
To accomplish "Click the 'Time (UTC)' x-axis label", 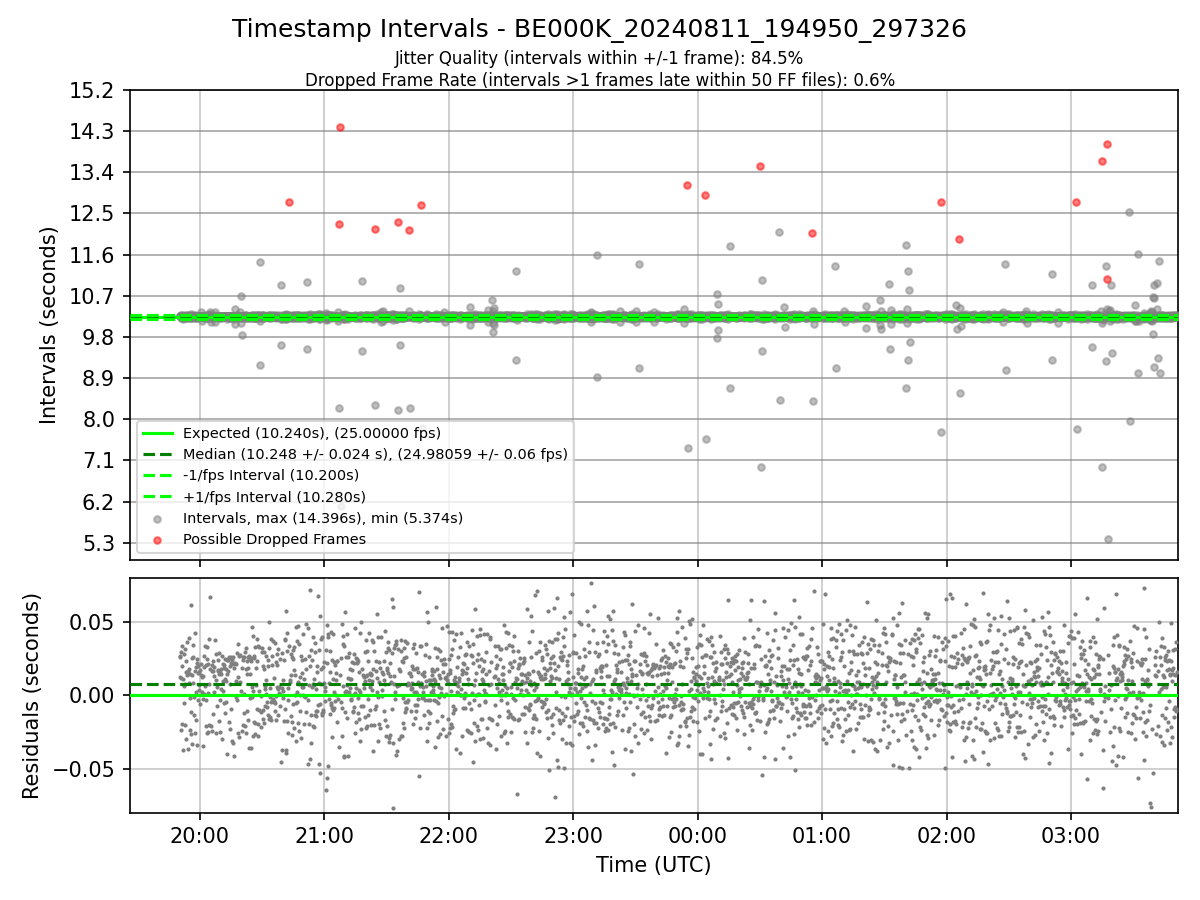I will point(653,865).
